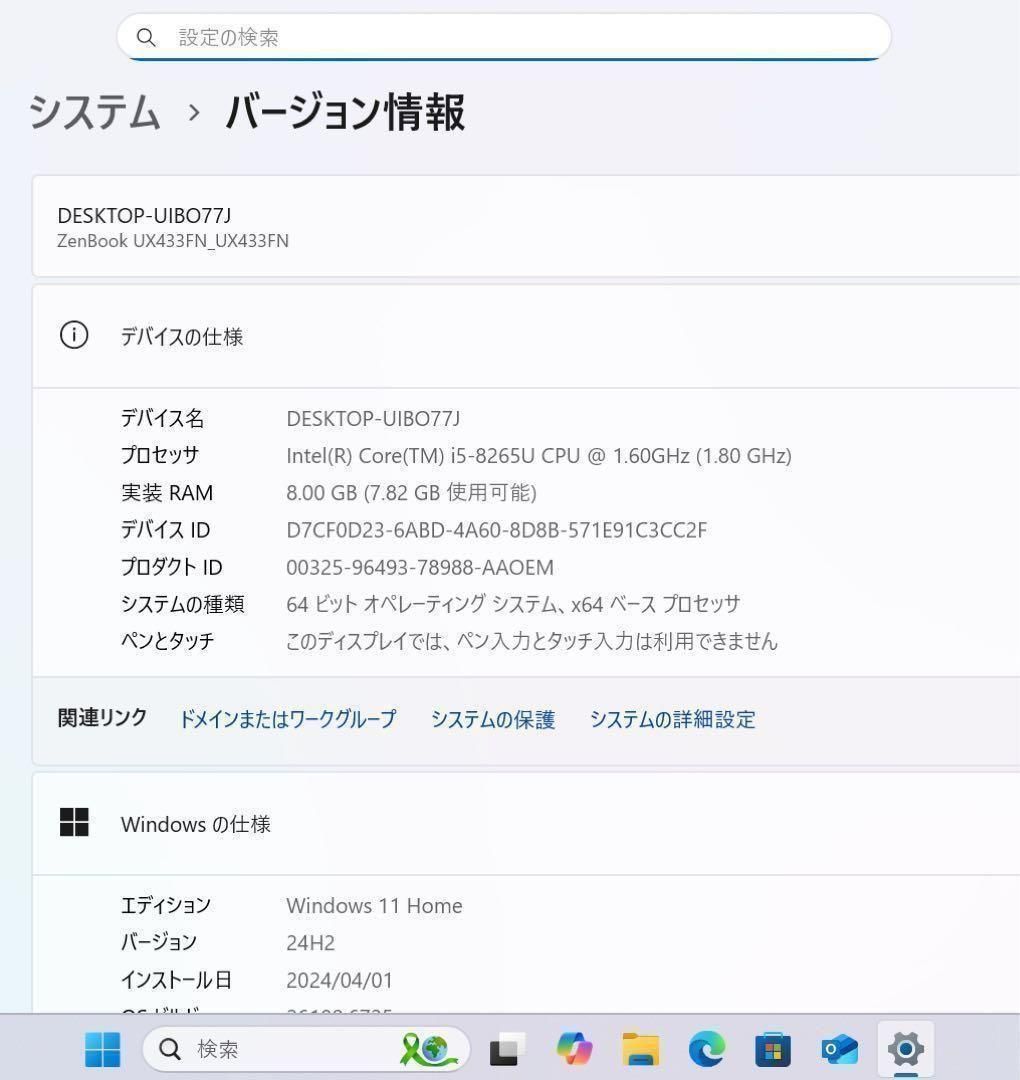
Task: Click the weather widget icon in taskbar search
Action: [430, 1049]
